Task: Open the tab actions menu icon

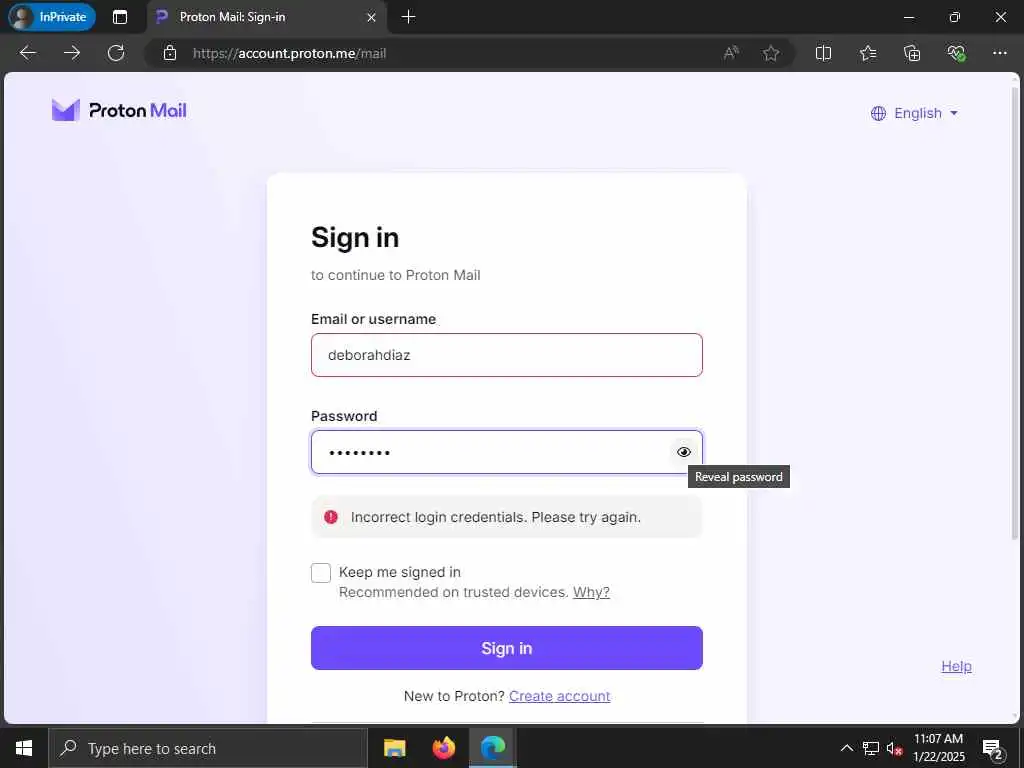Action: pos(120,17)
